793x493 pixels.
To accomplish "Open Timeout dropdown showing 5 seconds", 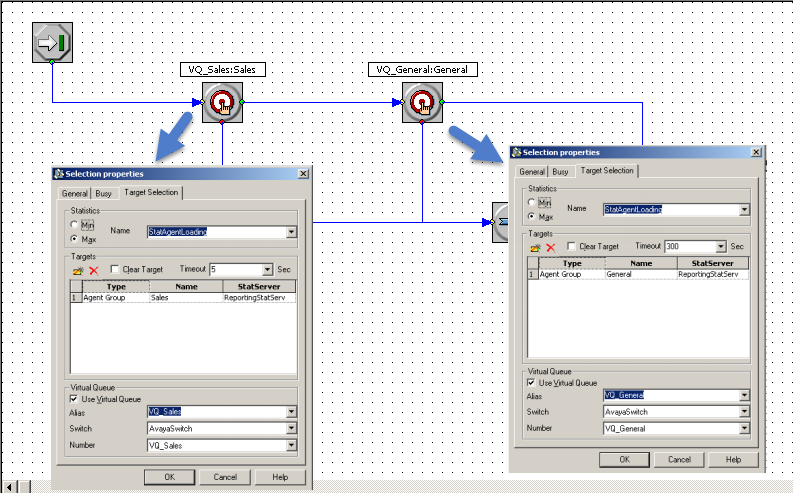I will click(x=268, y=270).
